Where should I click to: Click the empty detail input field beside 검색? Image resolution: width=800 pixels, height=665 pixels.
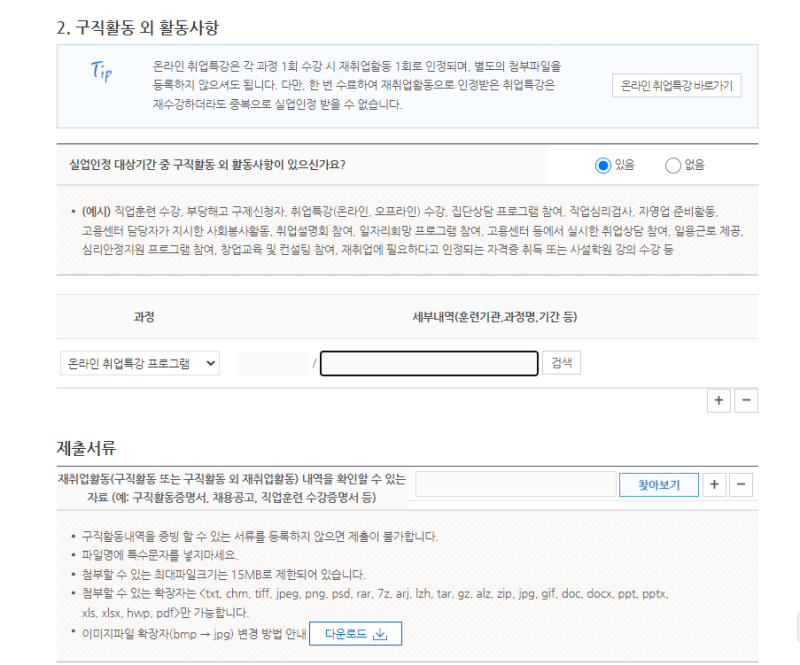(429, 363)
